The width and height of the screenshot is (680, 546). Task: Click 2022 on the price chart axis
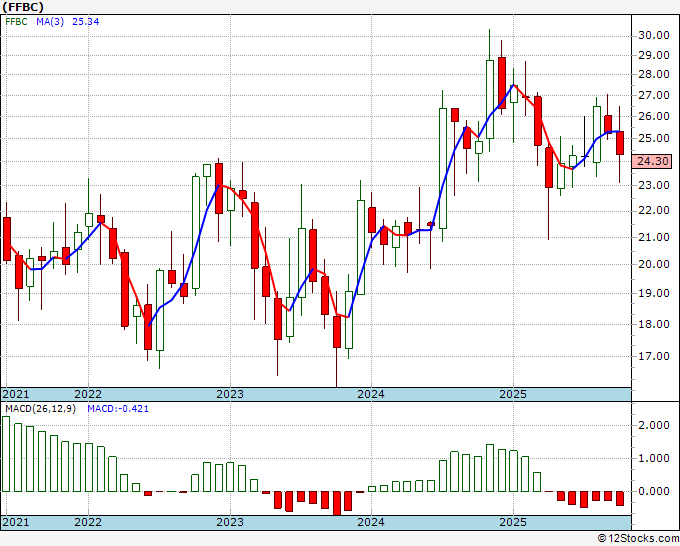(x=88, y=394)
